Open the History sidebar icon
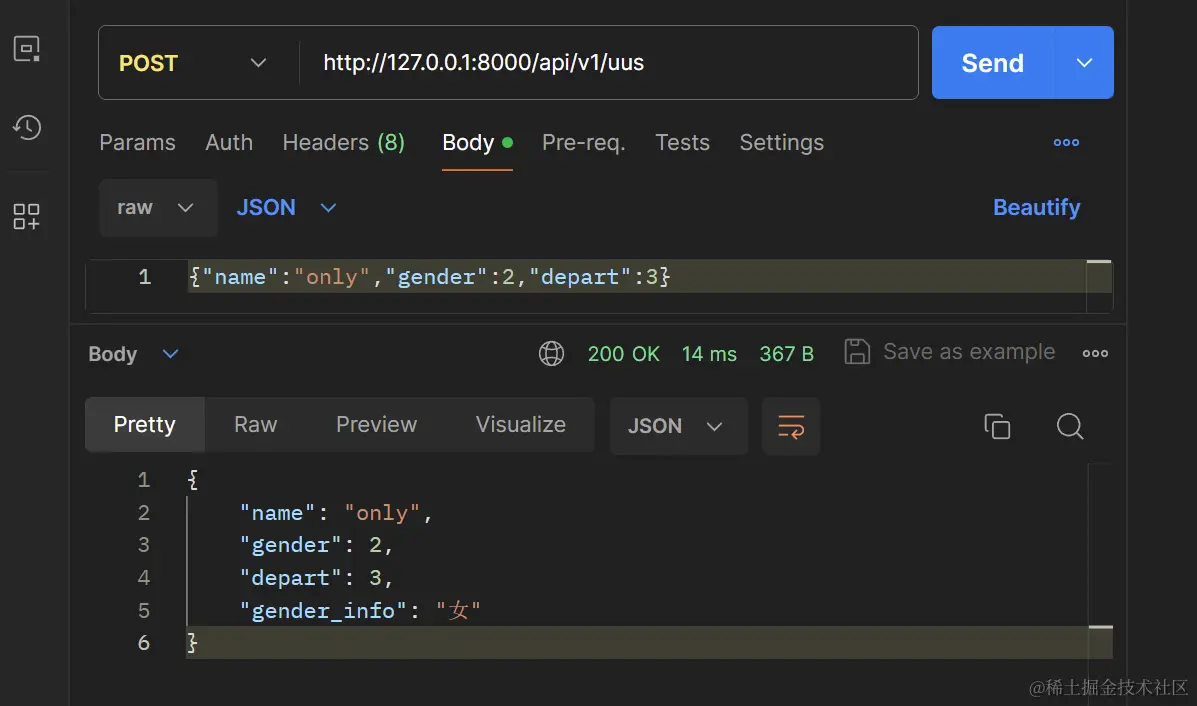 27,127
